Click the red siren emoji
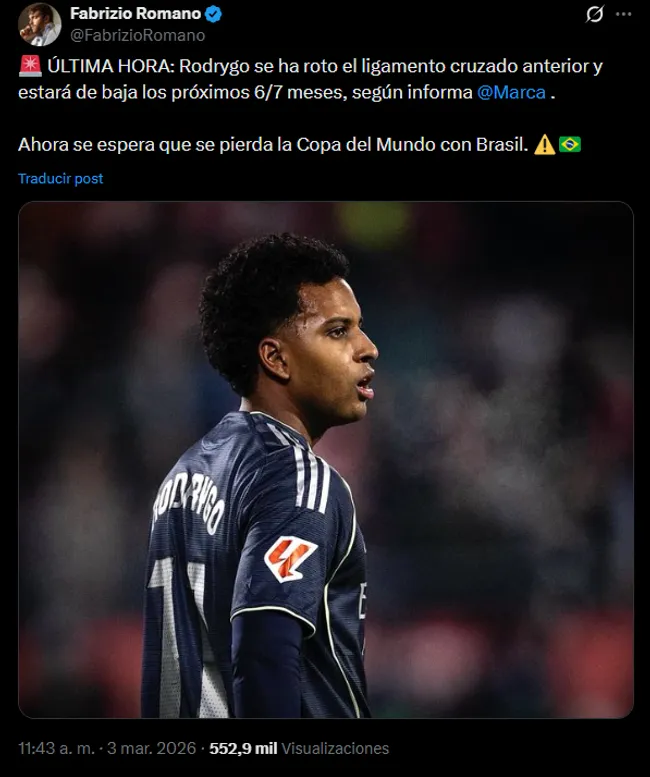The height and width of the screenshot is (777, 650). click(x=30, y=66)
